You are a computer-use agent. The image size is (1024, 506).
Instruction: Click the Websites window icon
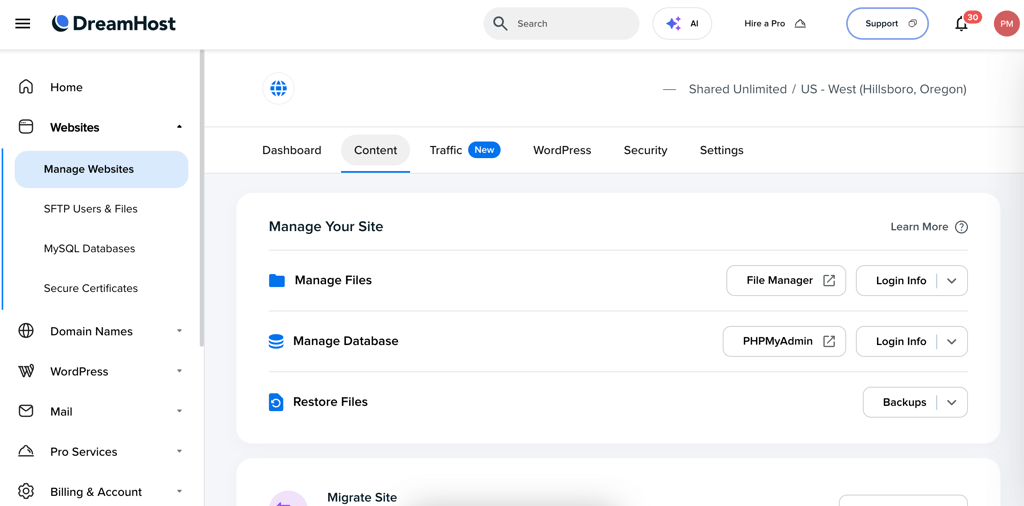pos(25,127)
